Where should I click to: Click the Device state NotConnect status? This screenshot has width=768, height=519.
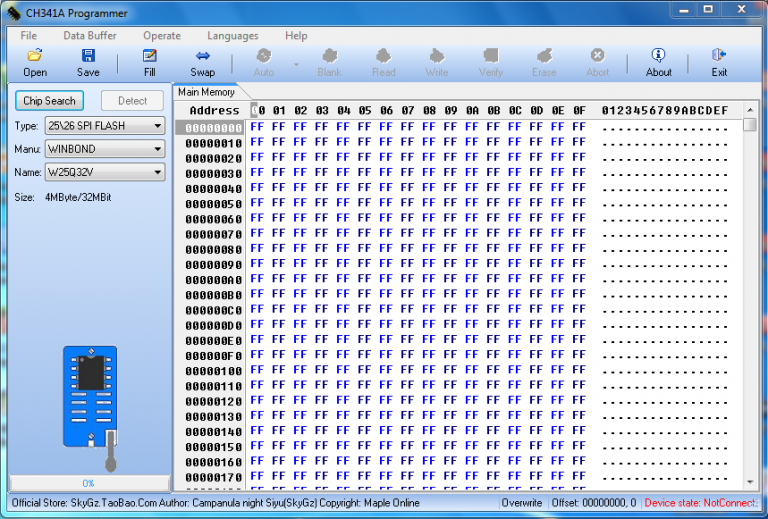pos(701,503)
